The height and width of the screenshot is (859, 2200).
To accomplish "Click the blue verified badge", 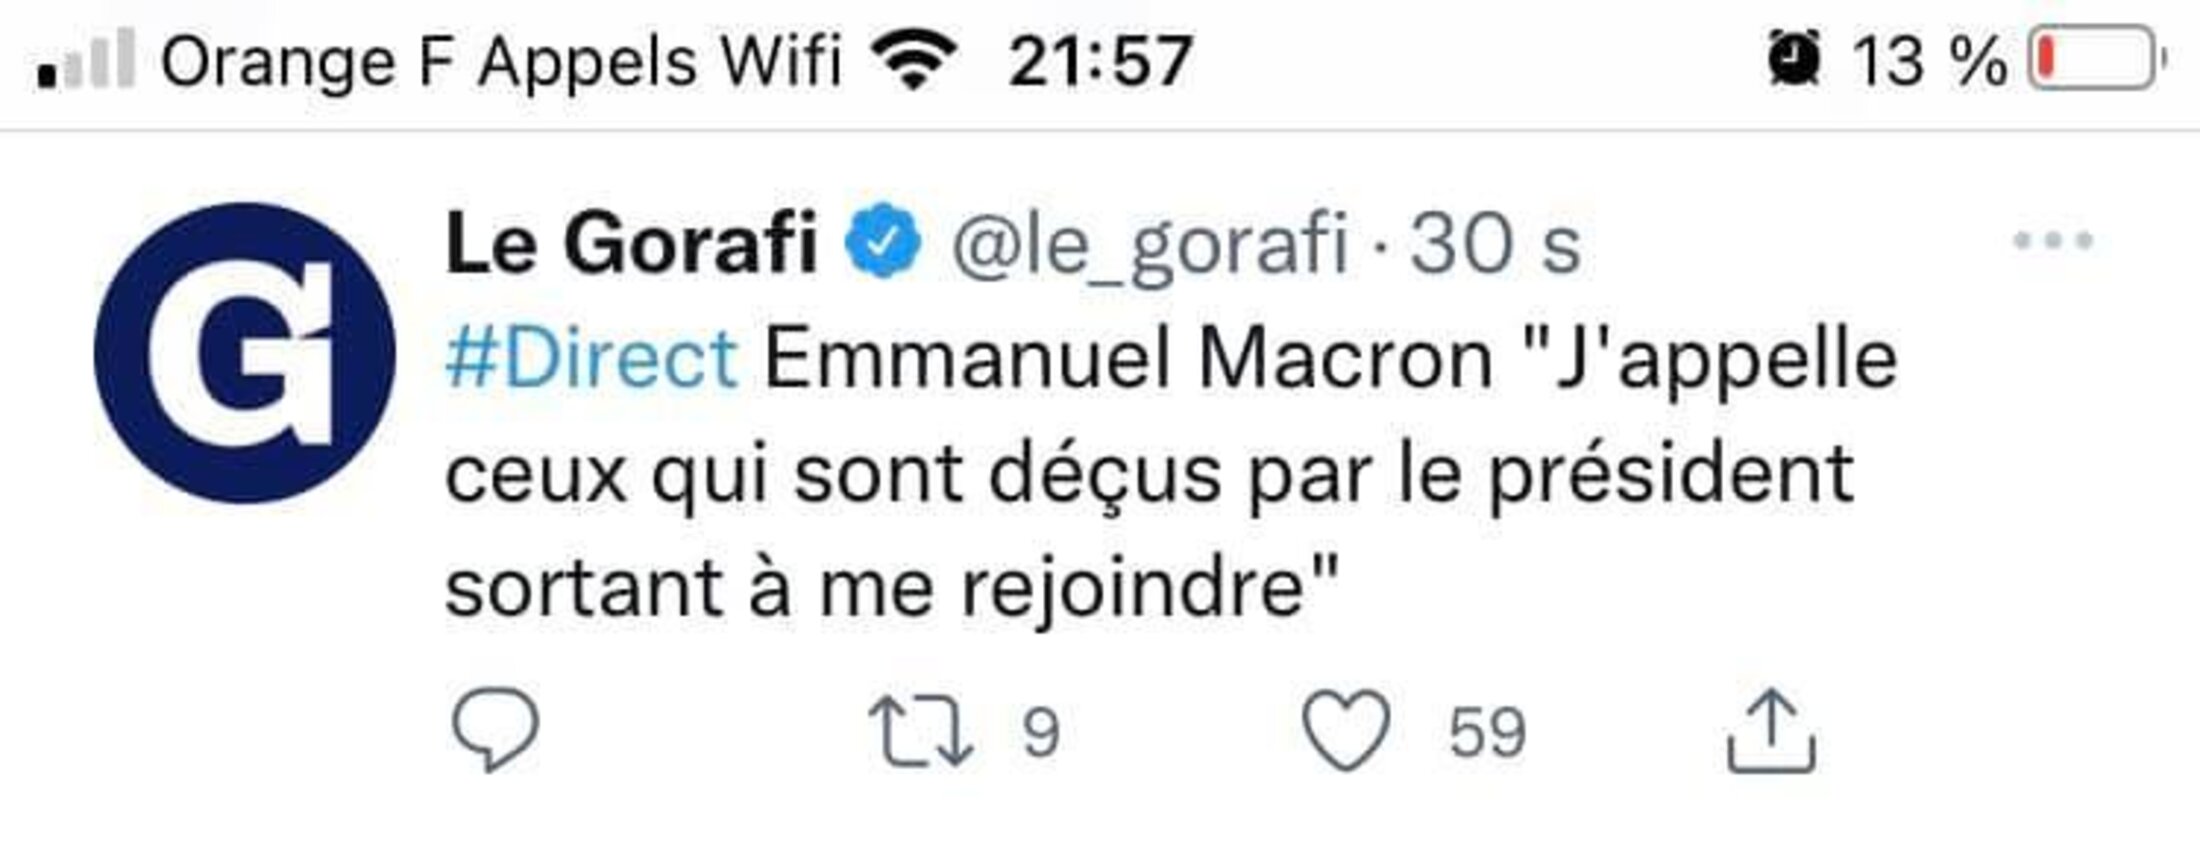I will point(882,241).
